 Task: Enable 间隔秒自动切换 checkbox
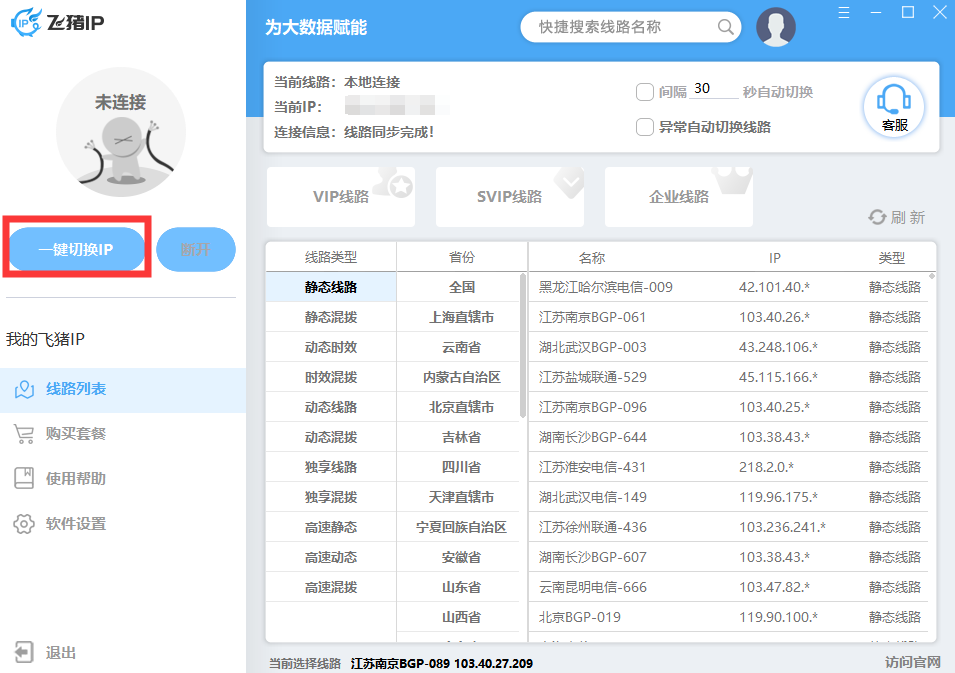(645, 92)
